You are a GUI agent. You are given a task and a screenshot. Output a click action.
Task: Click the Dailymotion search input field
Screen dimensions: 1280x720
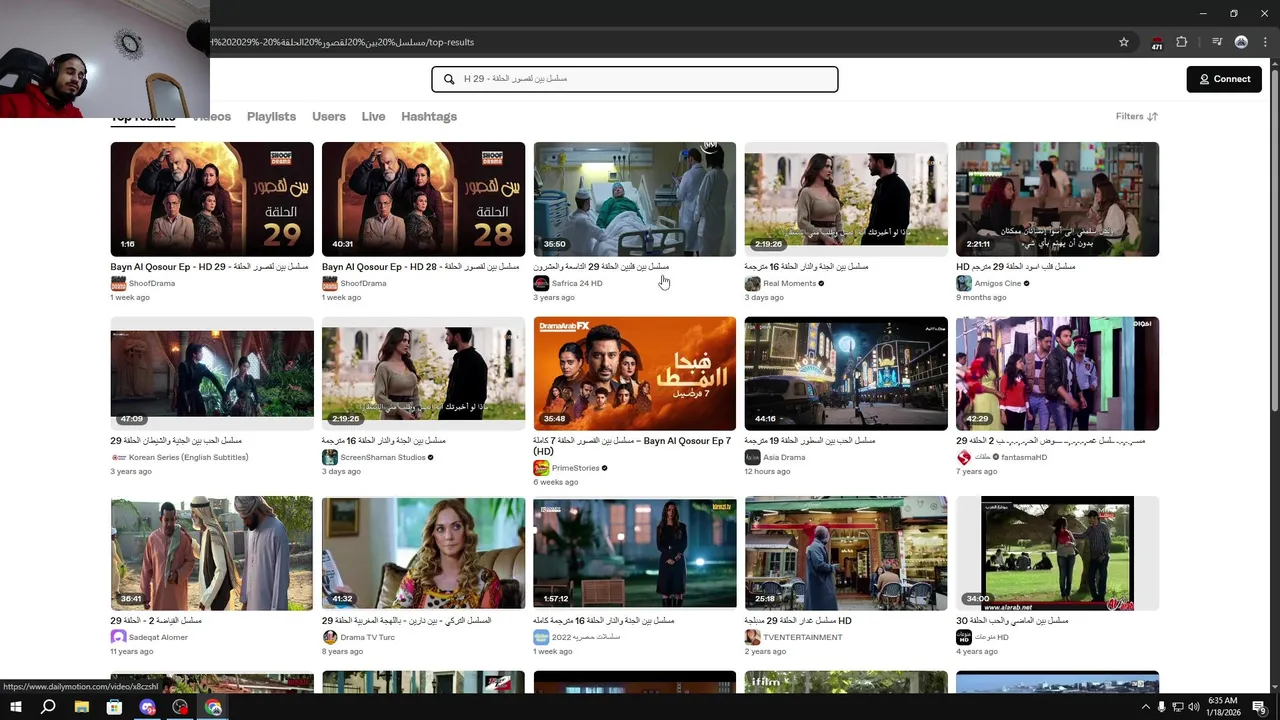635,79
